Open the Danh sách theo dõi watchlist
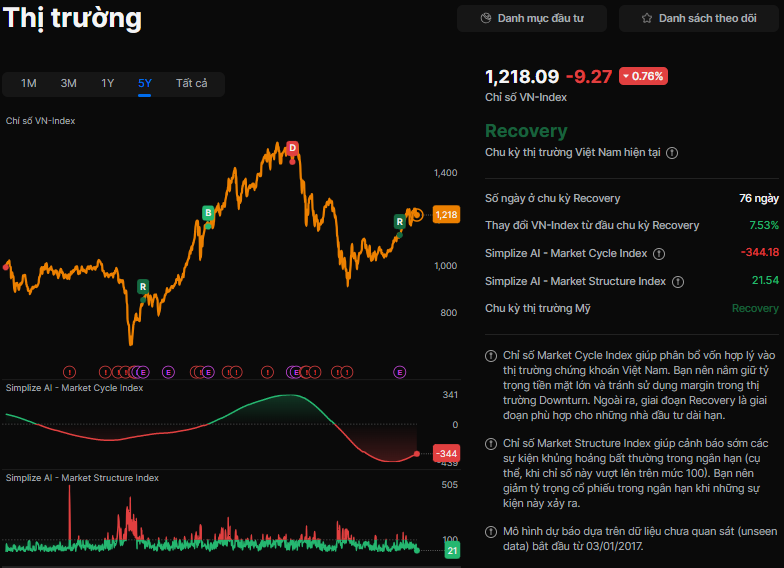The height and width of the screenshot is (568, 784). 698,18
